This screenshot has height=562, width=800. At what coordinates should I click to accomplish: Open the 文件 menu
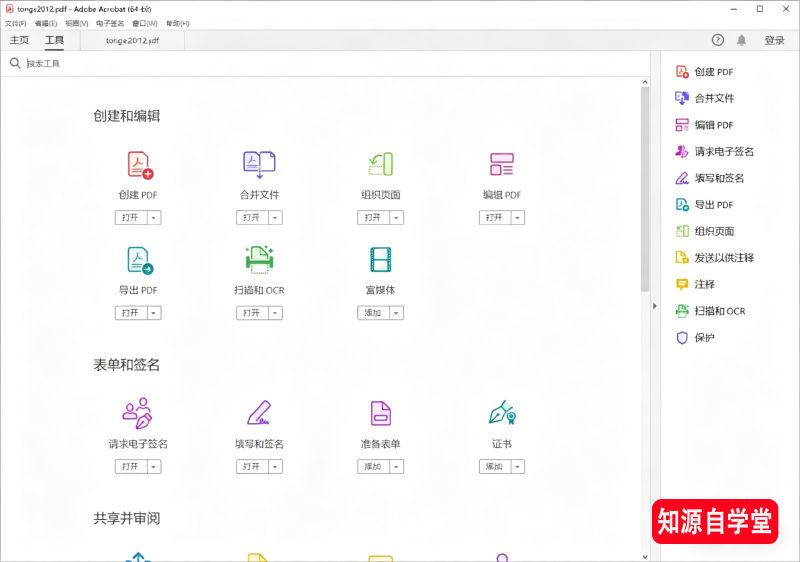click(15, 23)
